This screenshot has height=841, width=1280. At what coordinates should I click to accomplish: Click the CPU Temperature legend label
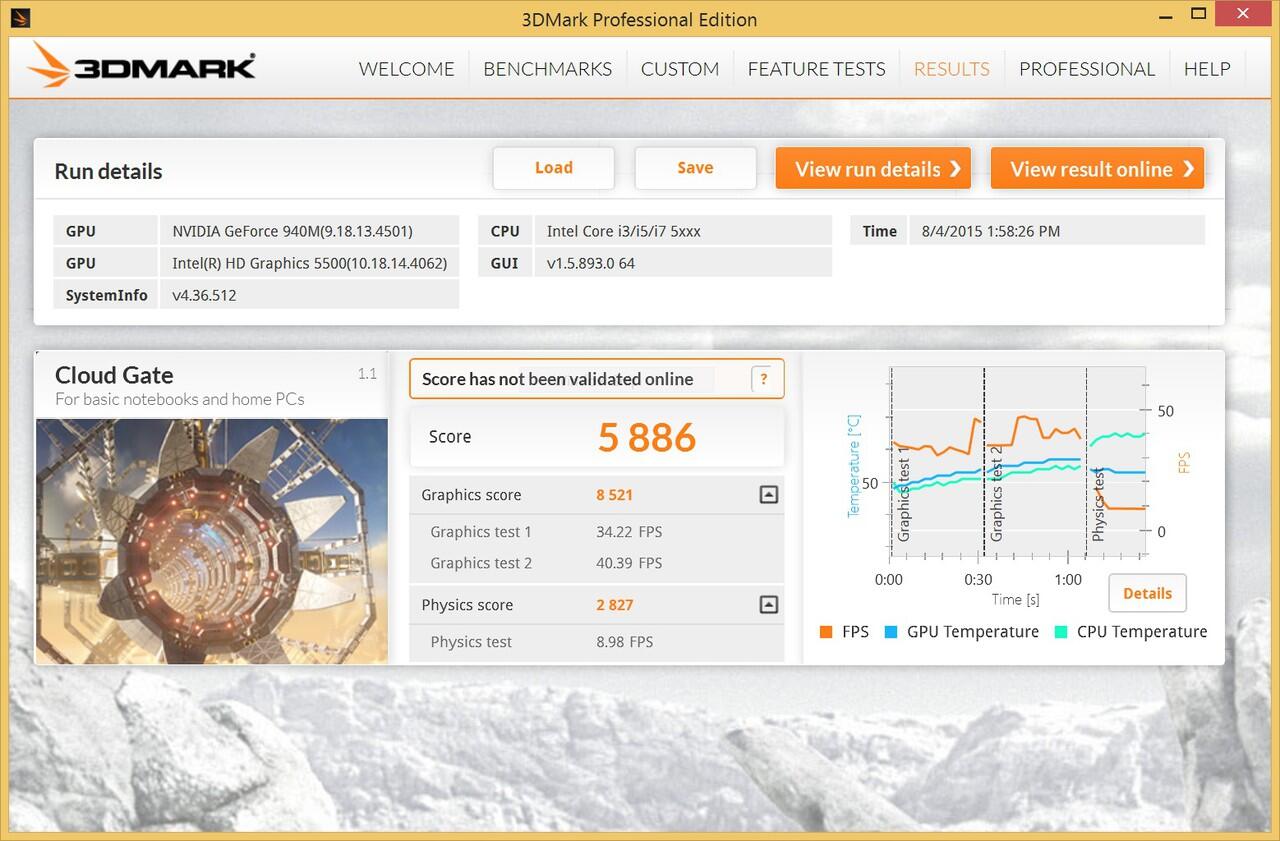[x=1142, y=632]
